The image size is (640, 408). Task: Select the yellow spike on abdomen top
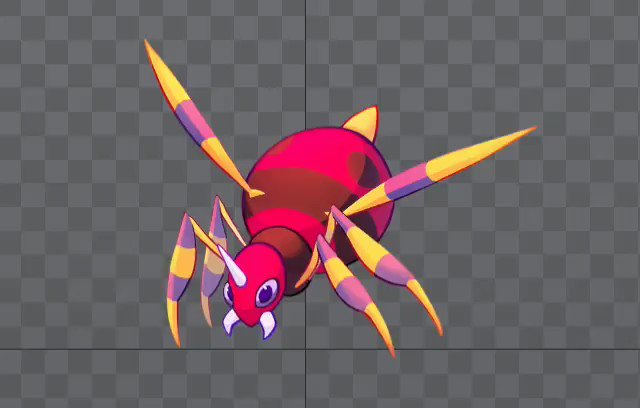point(362,123)
